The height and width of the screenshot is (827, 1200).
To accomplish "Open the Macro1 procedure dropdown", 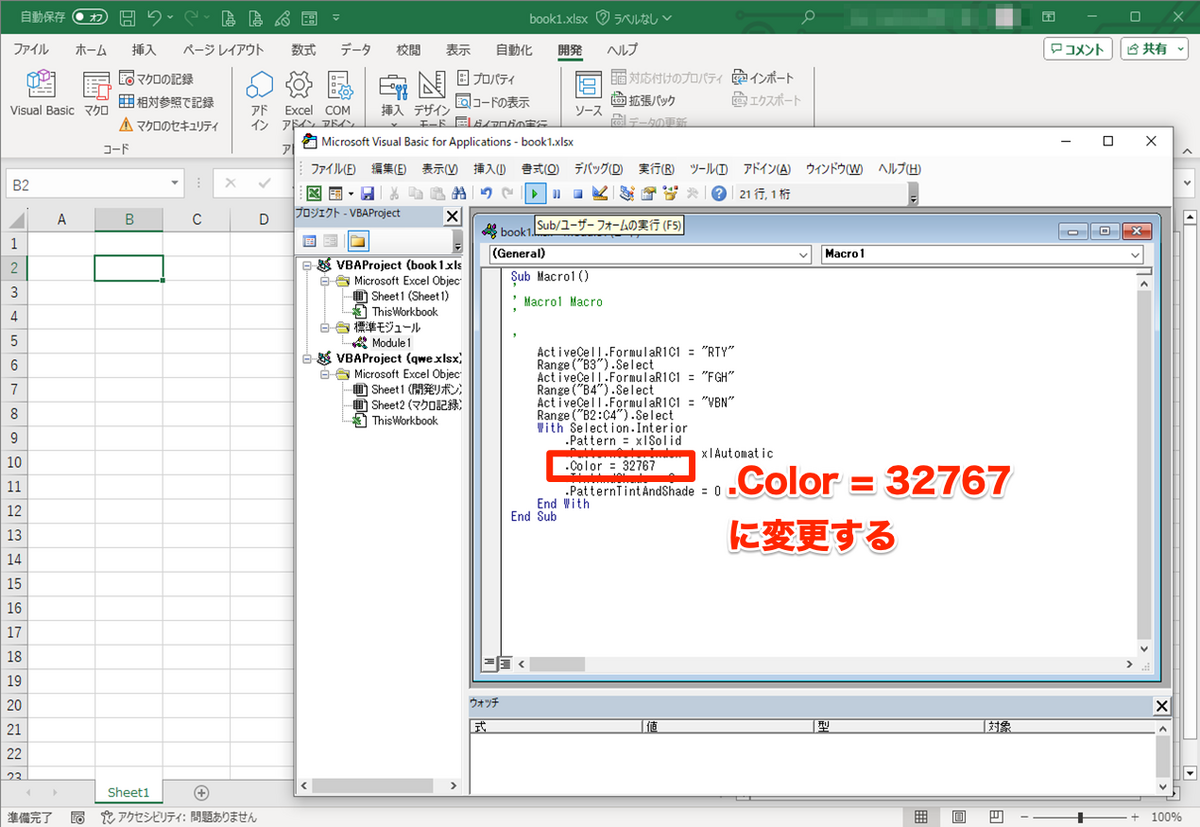I will coord(1135,255).
